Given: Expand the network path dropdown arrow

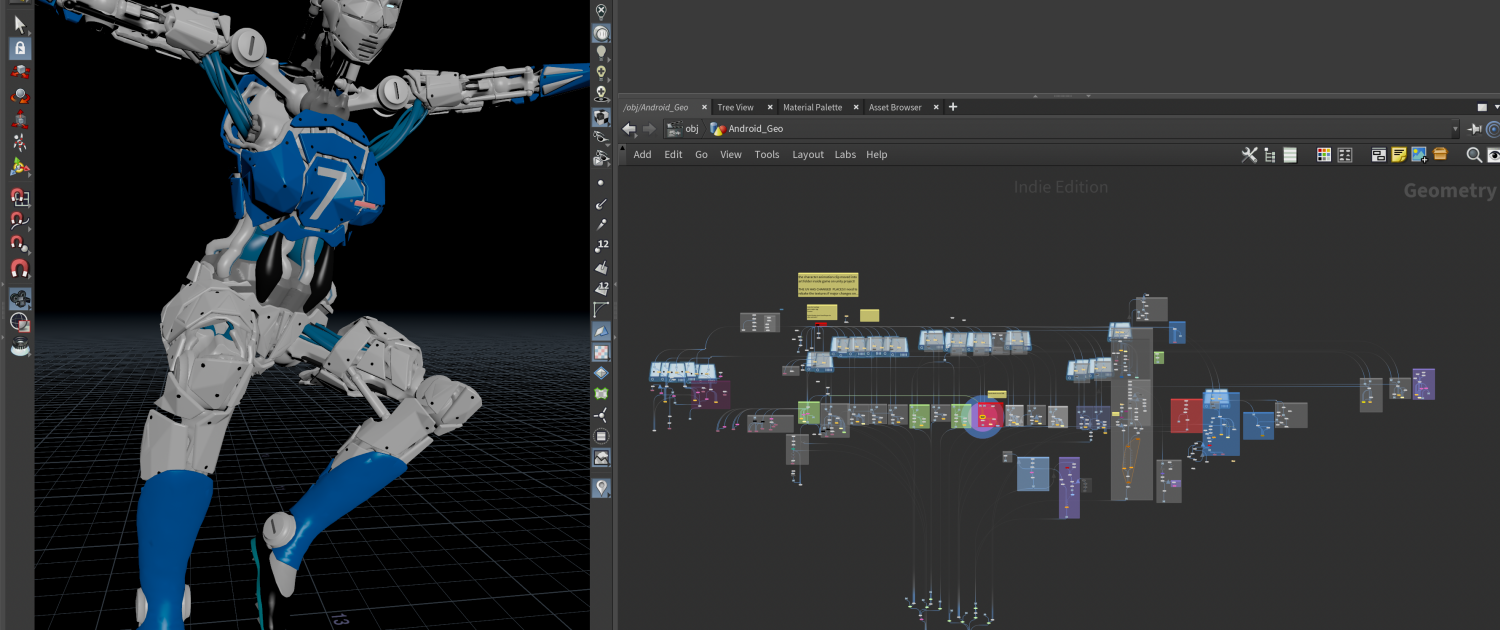Looking at the screenshot, I should point(1455,129).
